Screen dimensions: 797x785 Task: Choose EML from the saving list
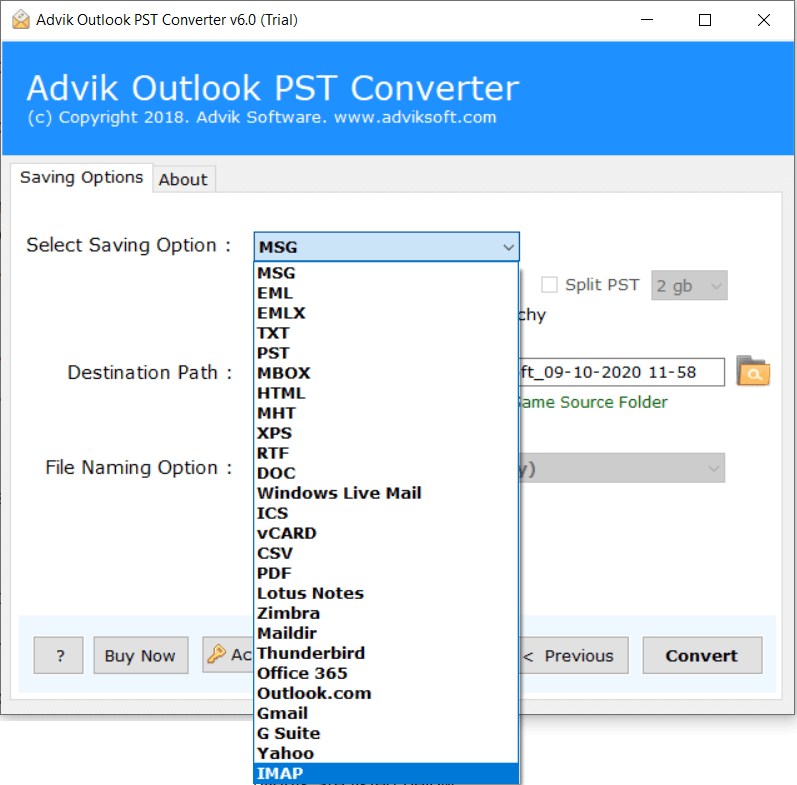(386, 293)
